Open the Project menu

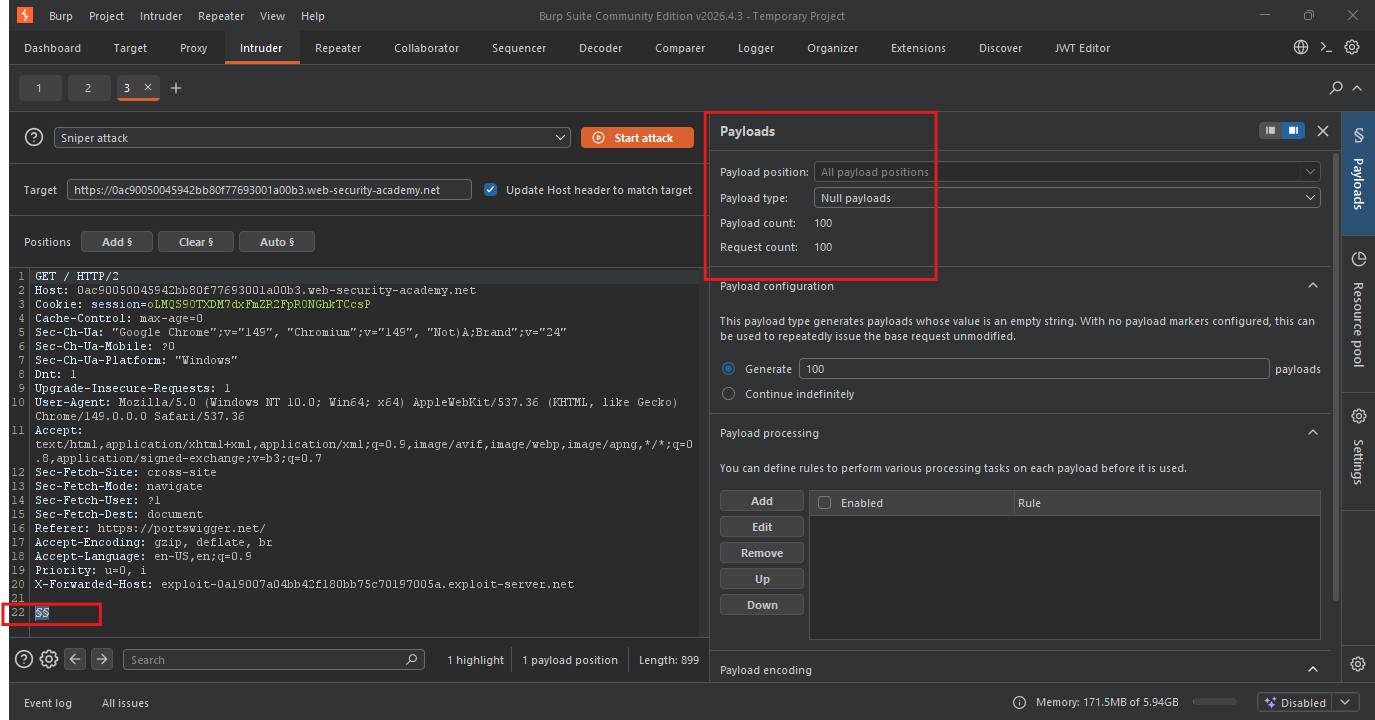[106, 16]
